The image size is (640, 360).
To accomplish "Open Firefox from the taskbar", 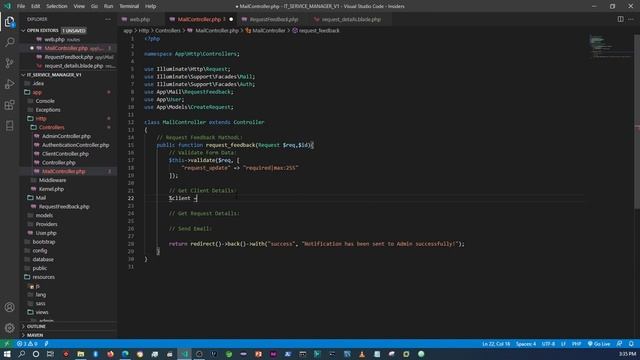I will [x=110, y=354].
